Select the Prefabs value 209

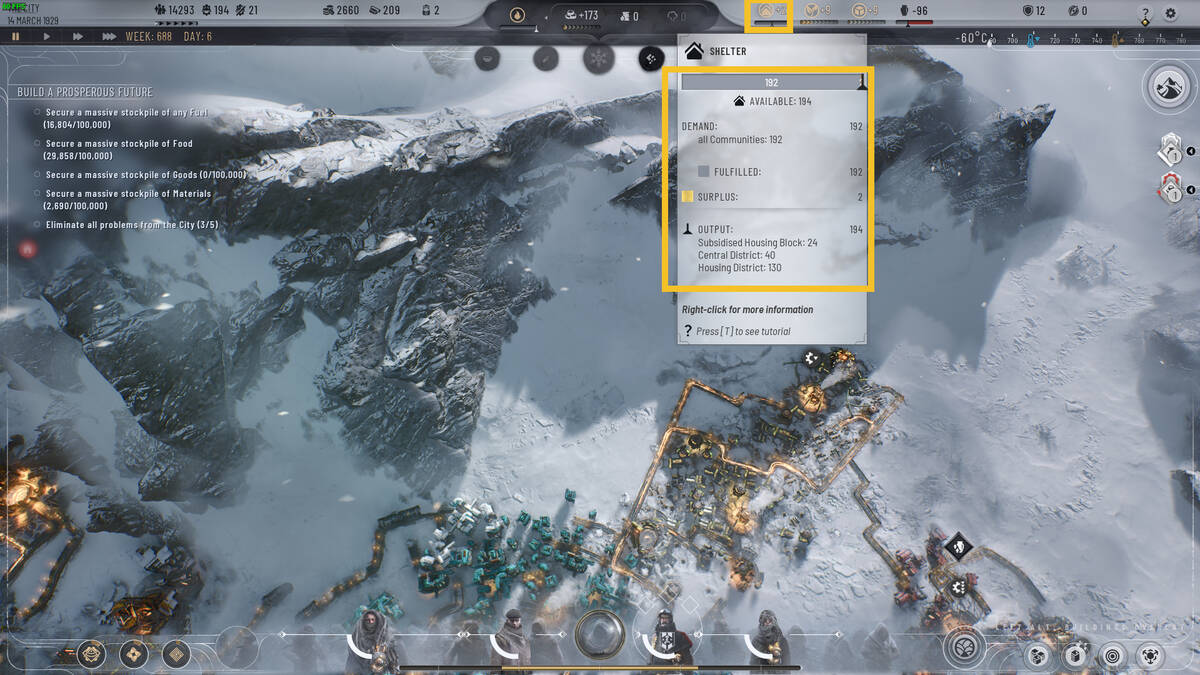(384, 11)
